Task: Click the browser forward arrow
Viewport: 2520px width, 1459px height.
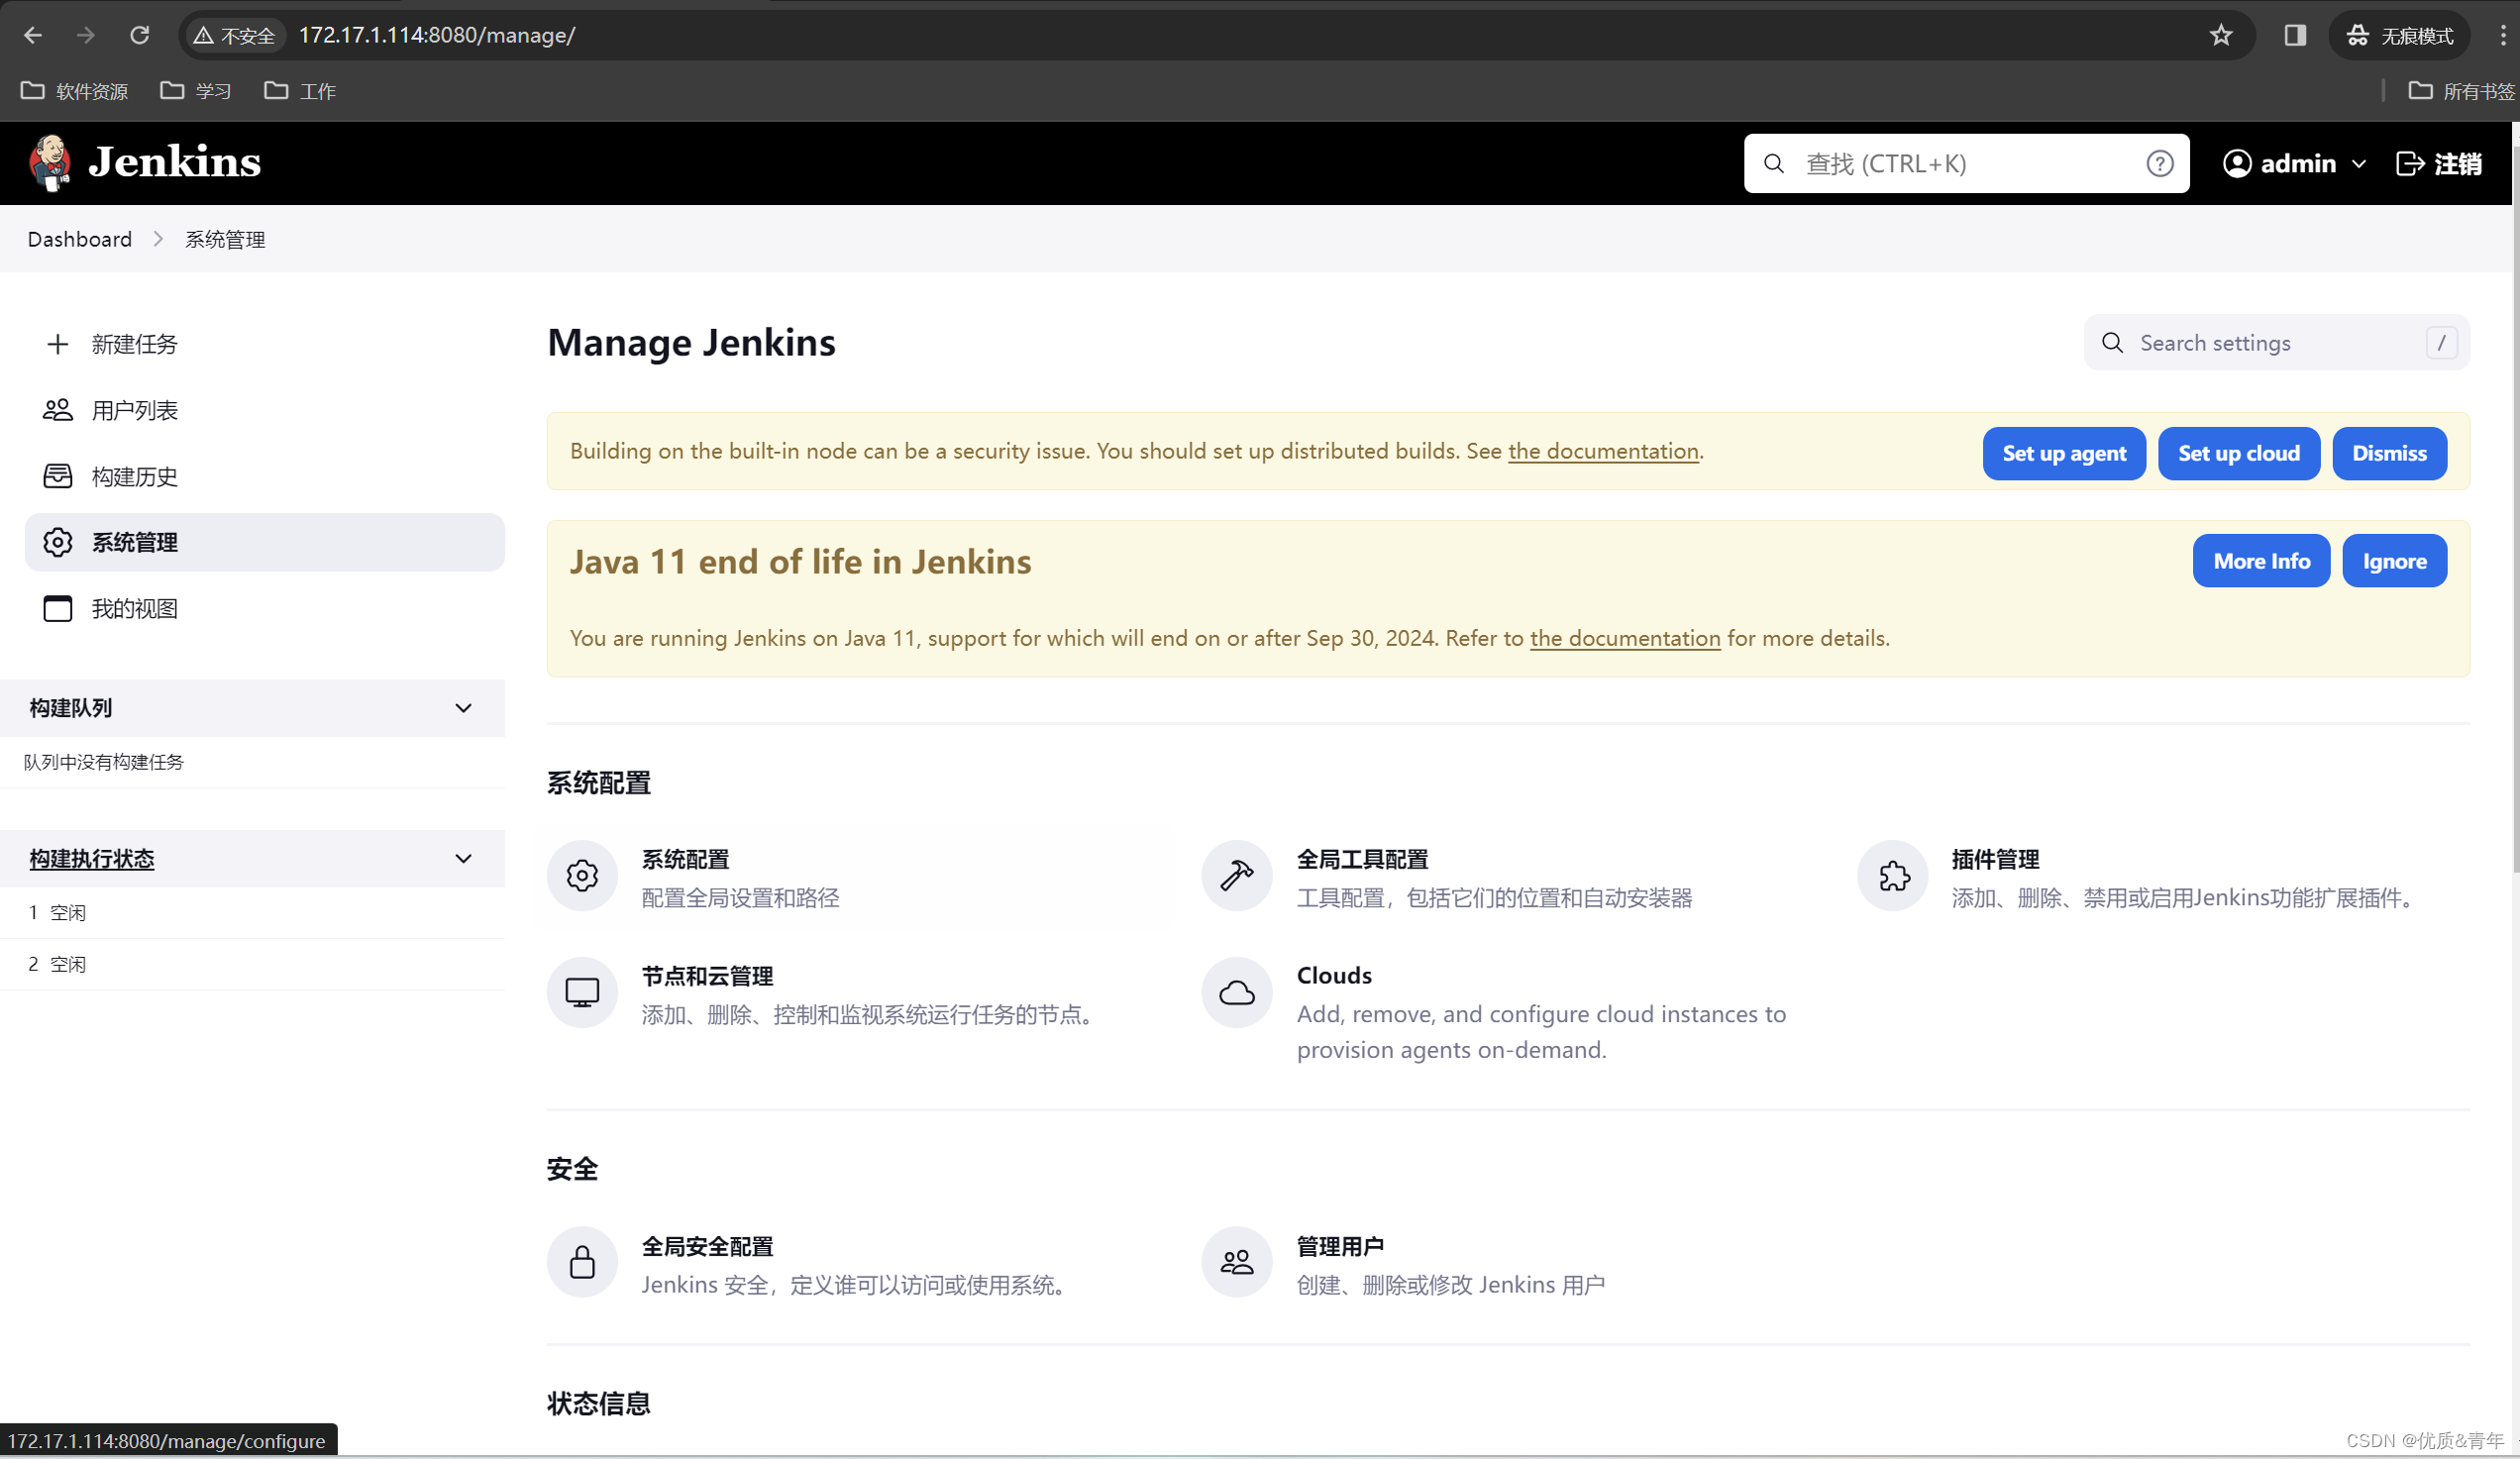Action: (x=86, y=35)
